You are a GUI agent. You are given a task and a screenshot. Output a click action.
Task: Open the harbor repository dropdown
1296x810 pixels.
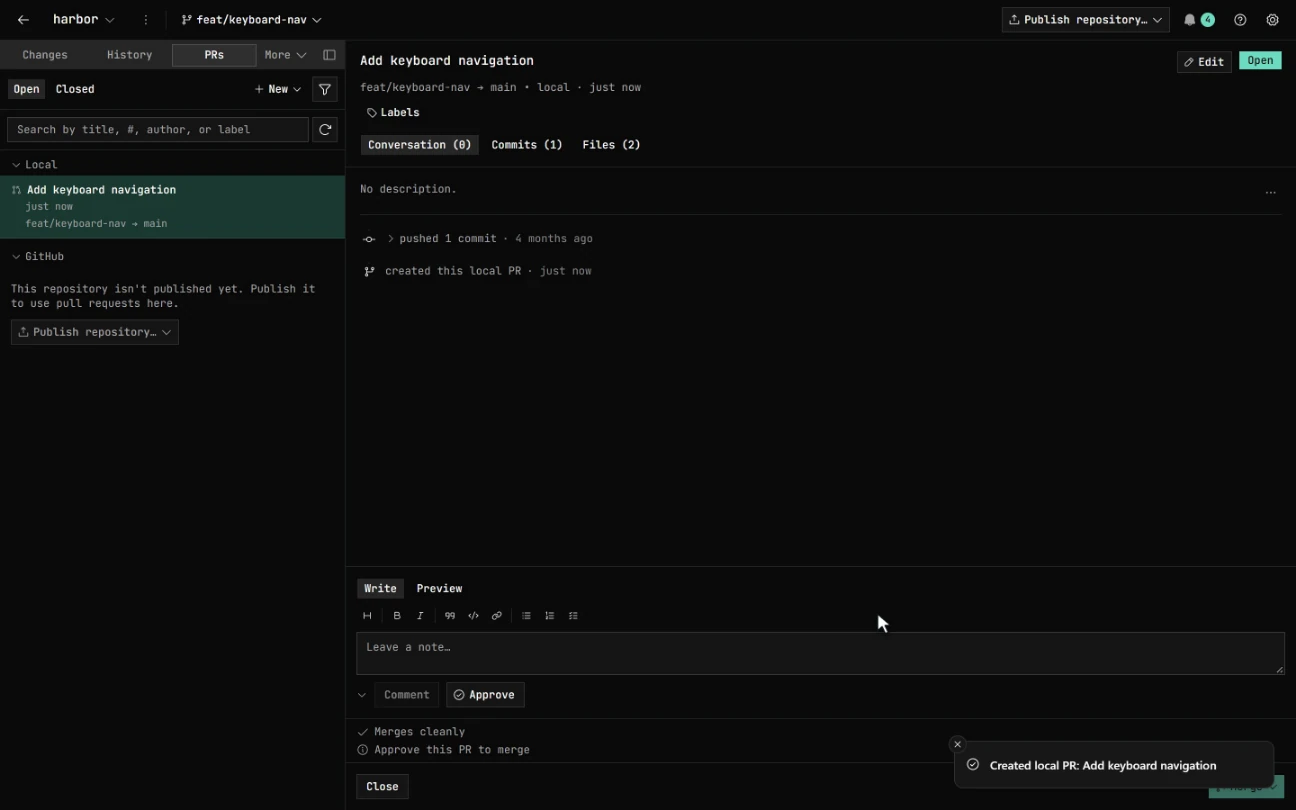pyautogui.click(x=84, y=20)
